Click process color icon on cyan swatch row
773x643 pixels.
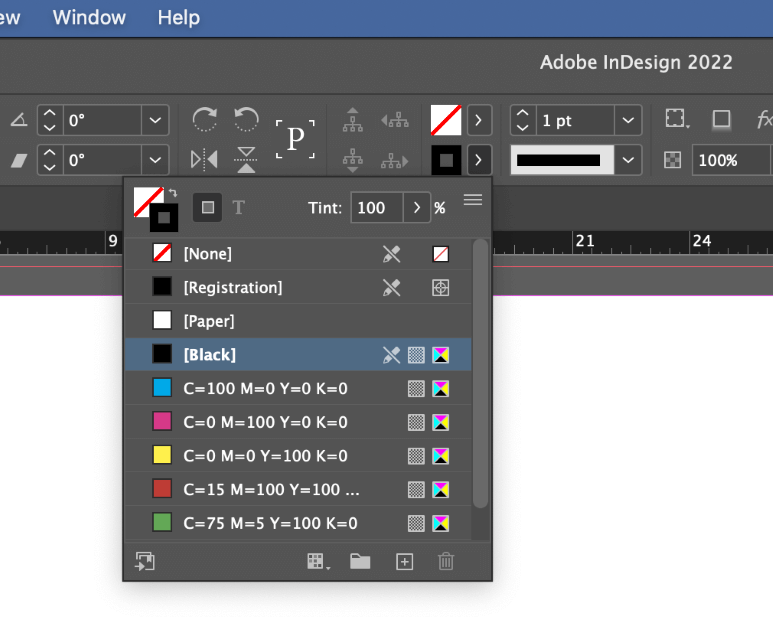pos(416,389)
